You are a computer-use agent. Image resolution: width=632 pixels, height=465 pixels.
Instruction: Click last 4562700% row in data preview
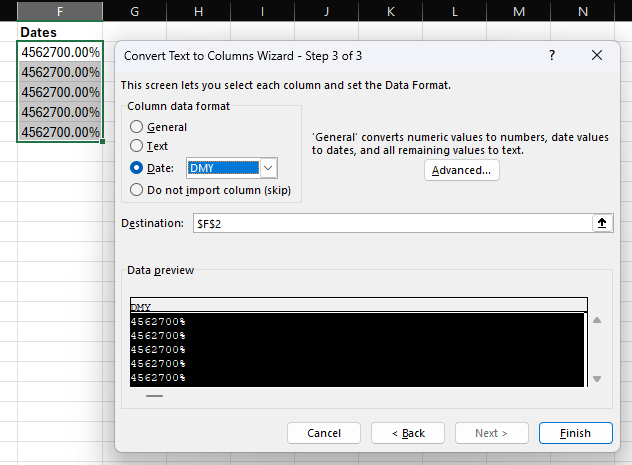pos(357,378)
